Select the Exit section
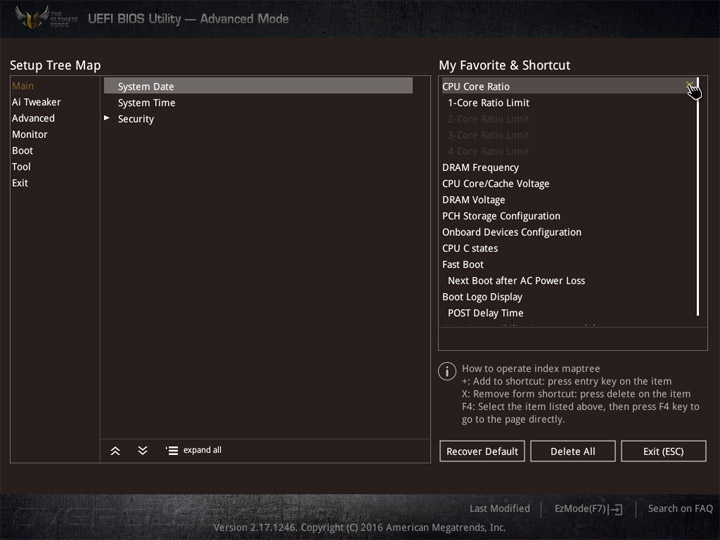Viewport: 720px width, 540px height. point(20,183)
